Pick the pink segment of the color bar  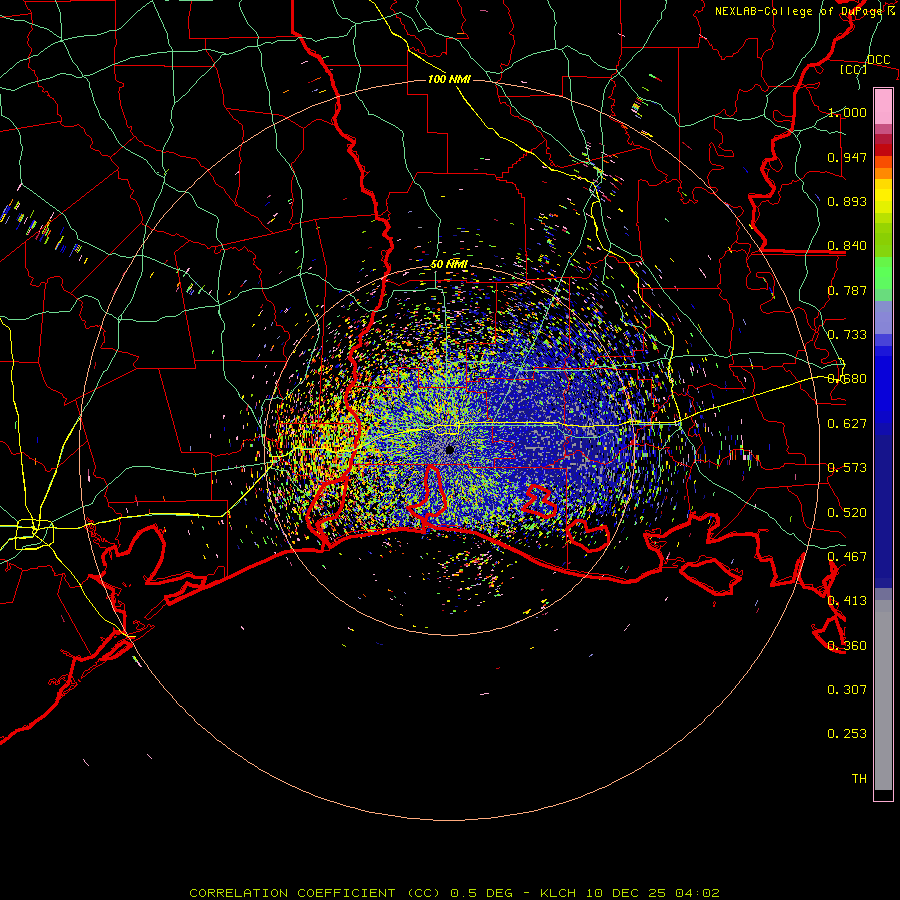[x=883, y=107]
